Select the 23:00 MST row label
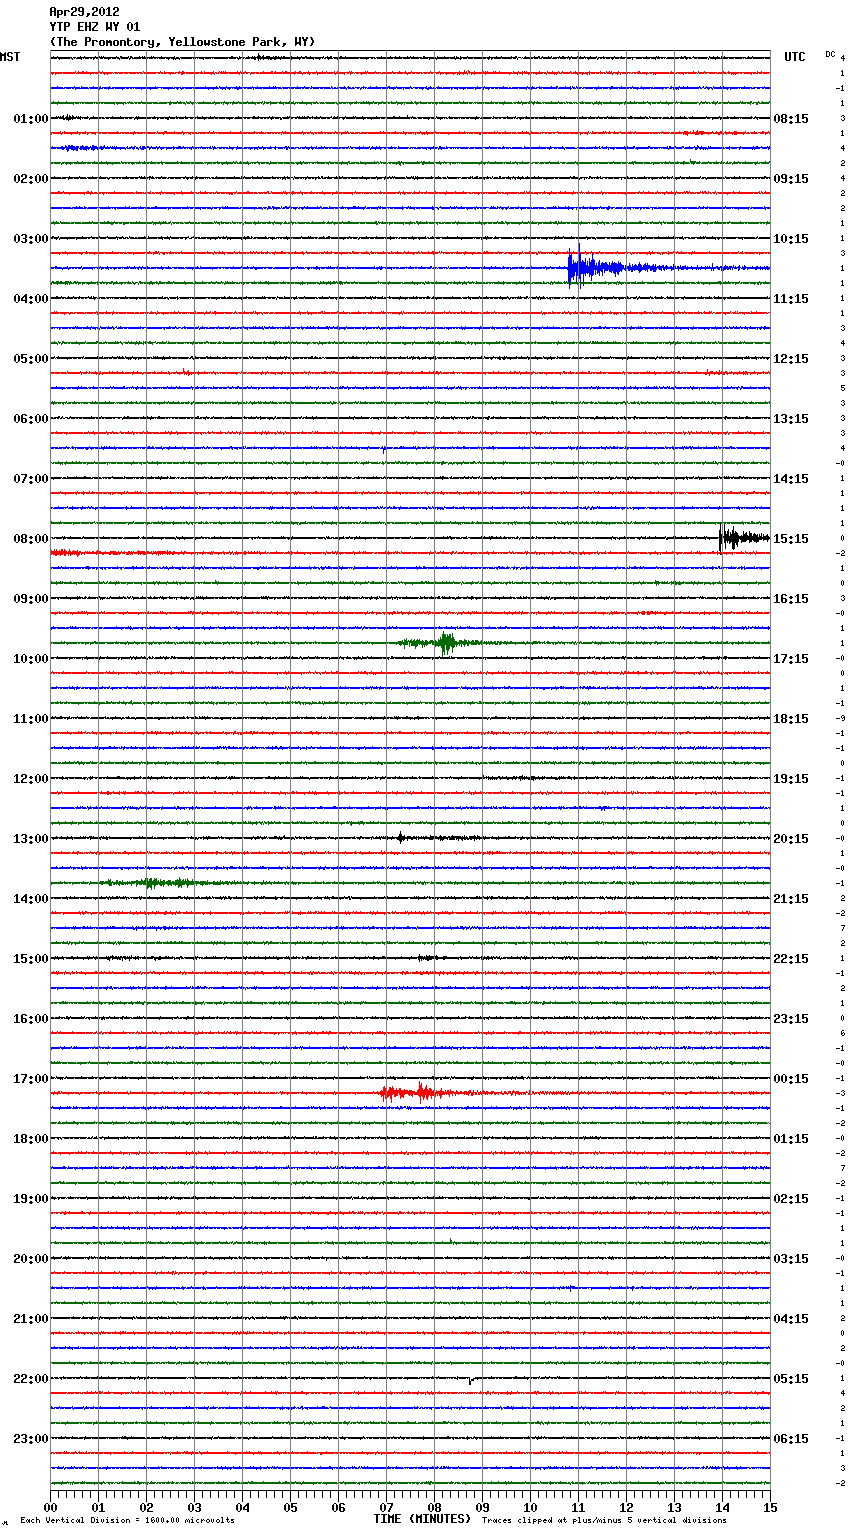 tap(31, 1439)
